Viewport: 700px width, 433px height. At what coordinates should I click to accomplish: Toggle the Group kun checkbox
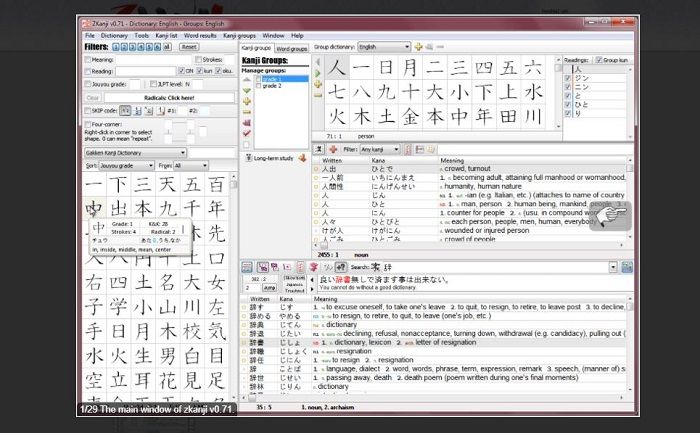click(x=599, y=60)
